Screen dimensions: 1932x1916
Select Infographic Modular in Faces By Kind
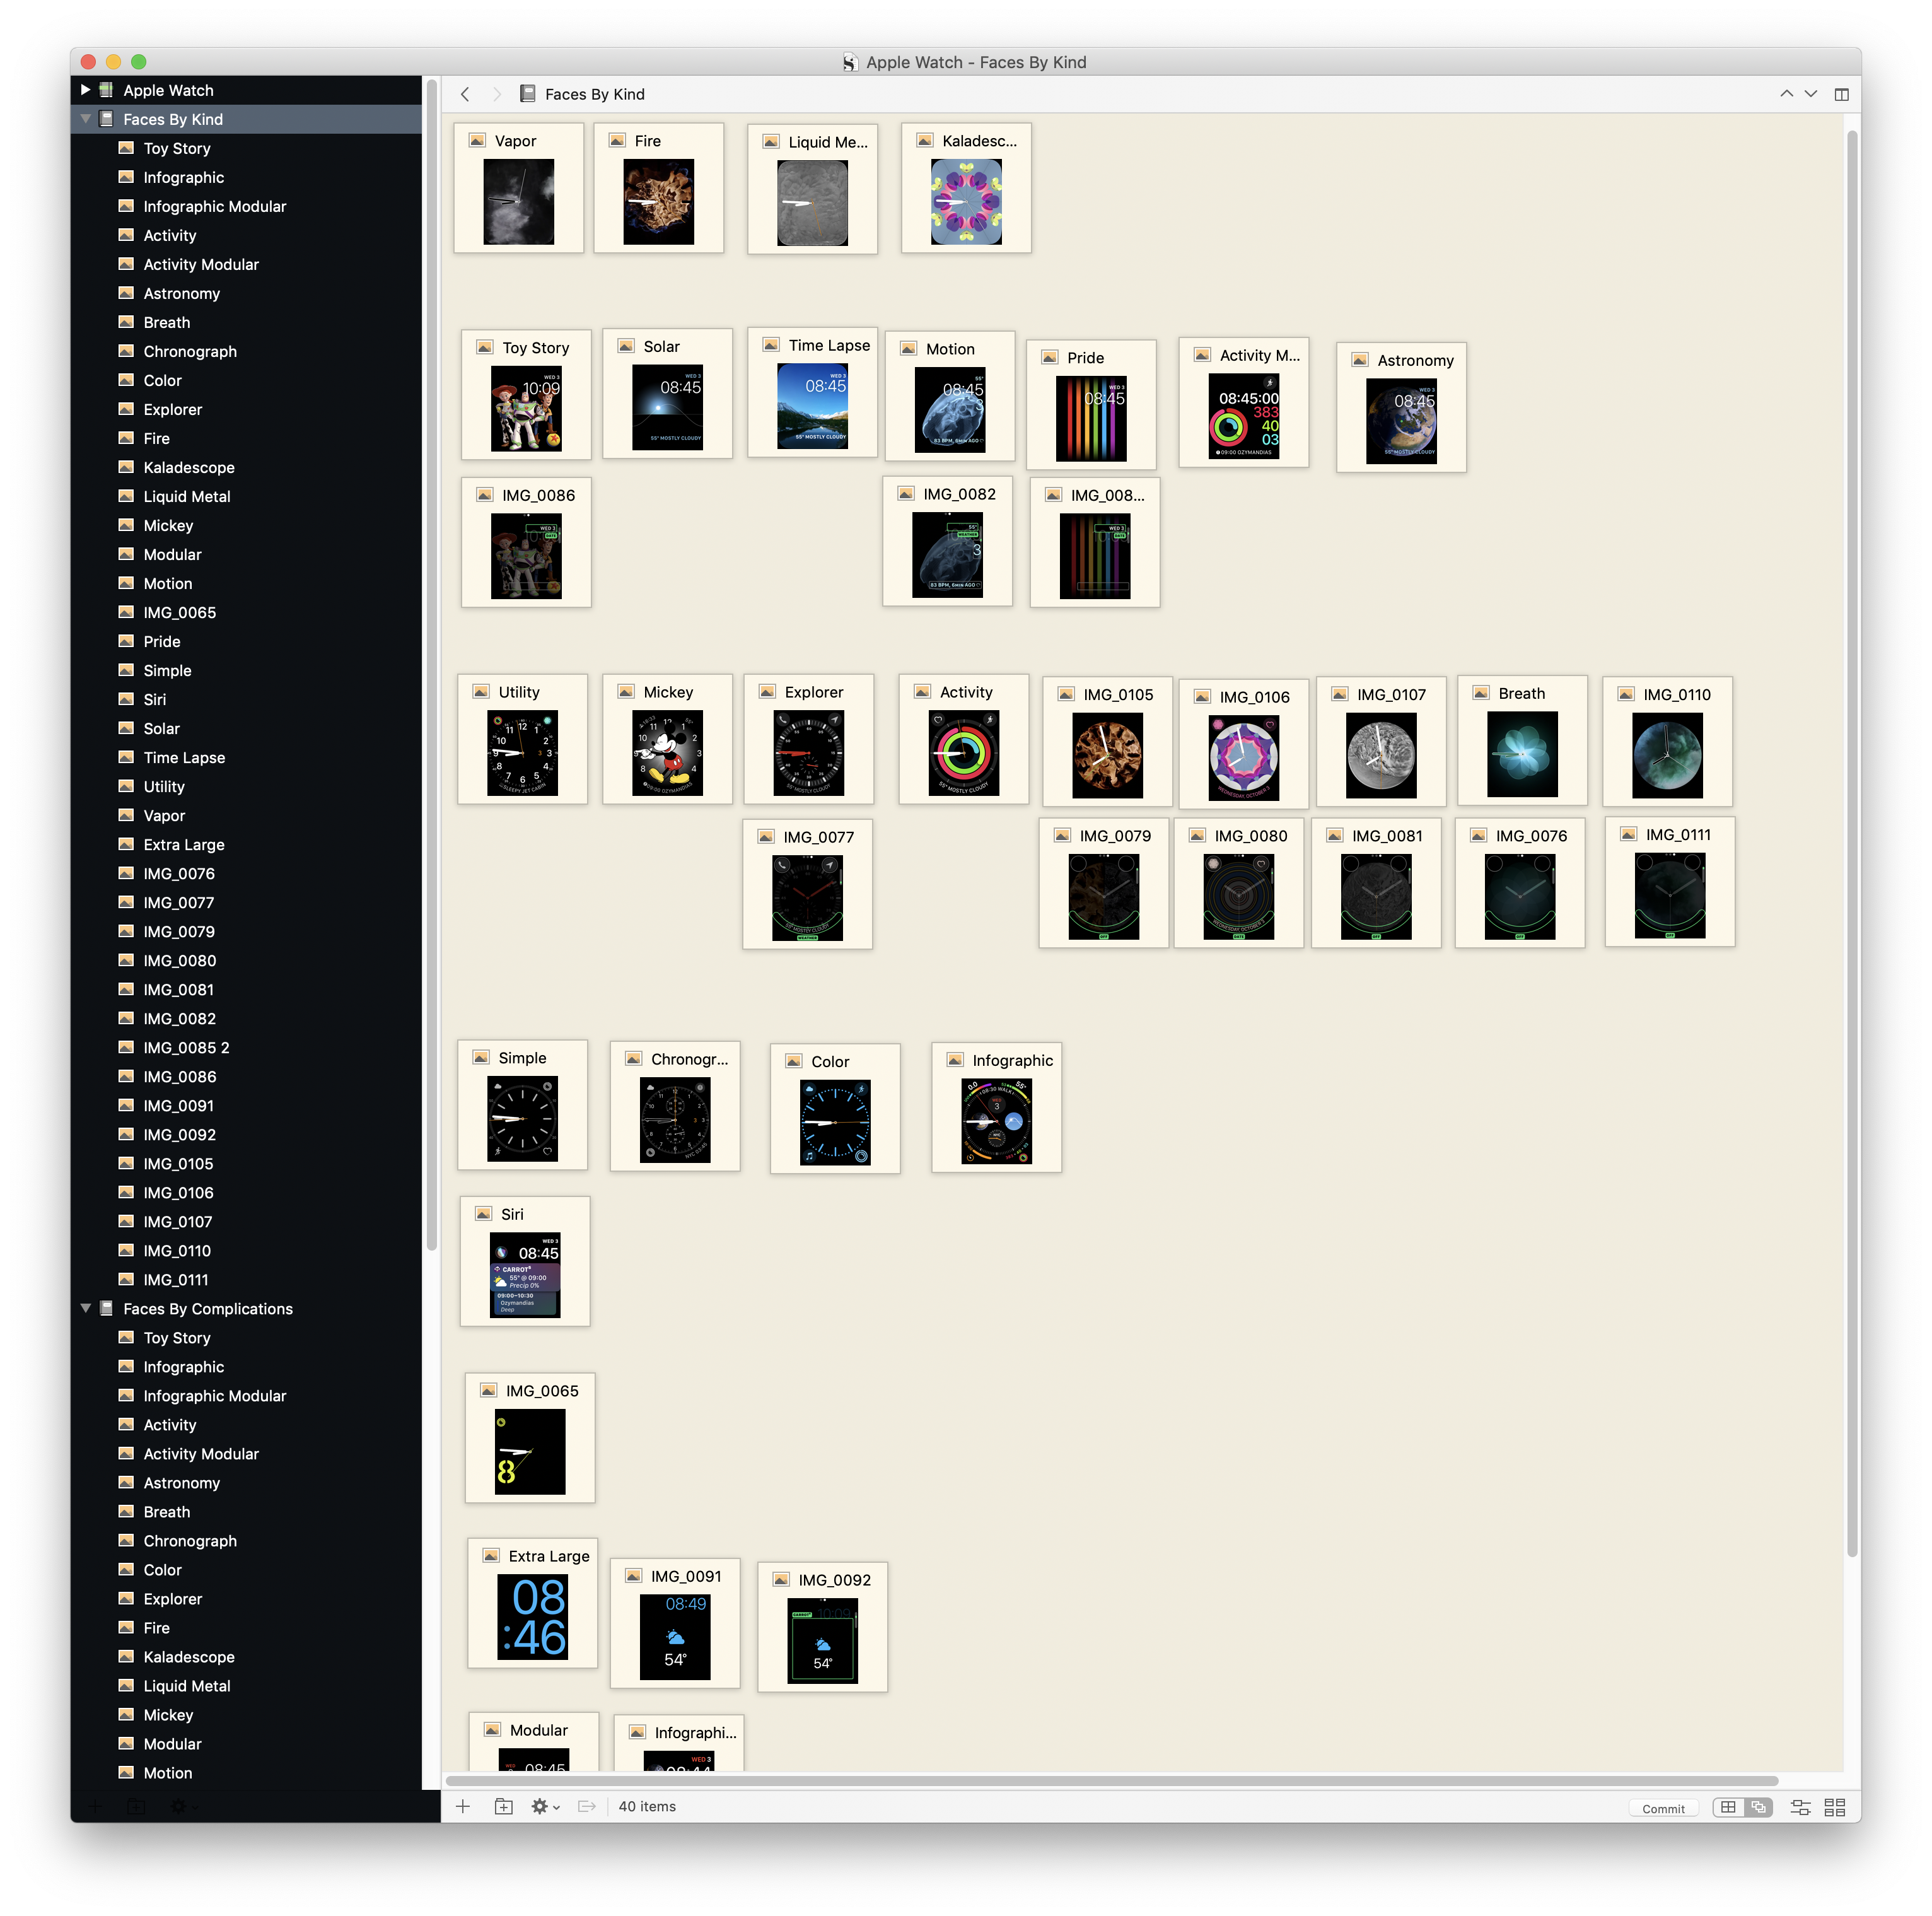(x=214, y=206)
